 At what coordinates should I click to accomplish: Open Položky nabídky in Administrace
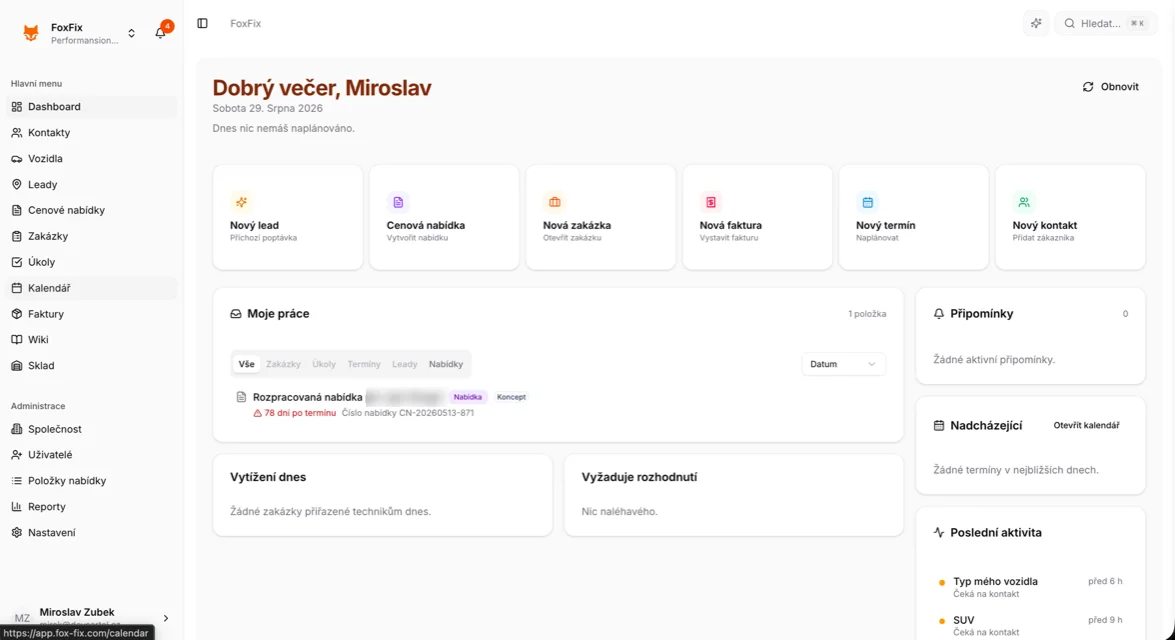click(91, 481)
